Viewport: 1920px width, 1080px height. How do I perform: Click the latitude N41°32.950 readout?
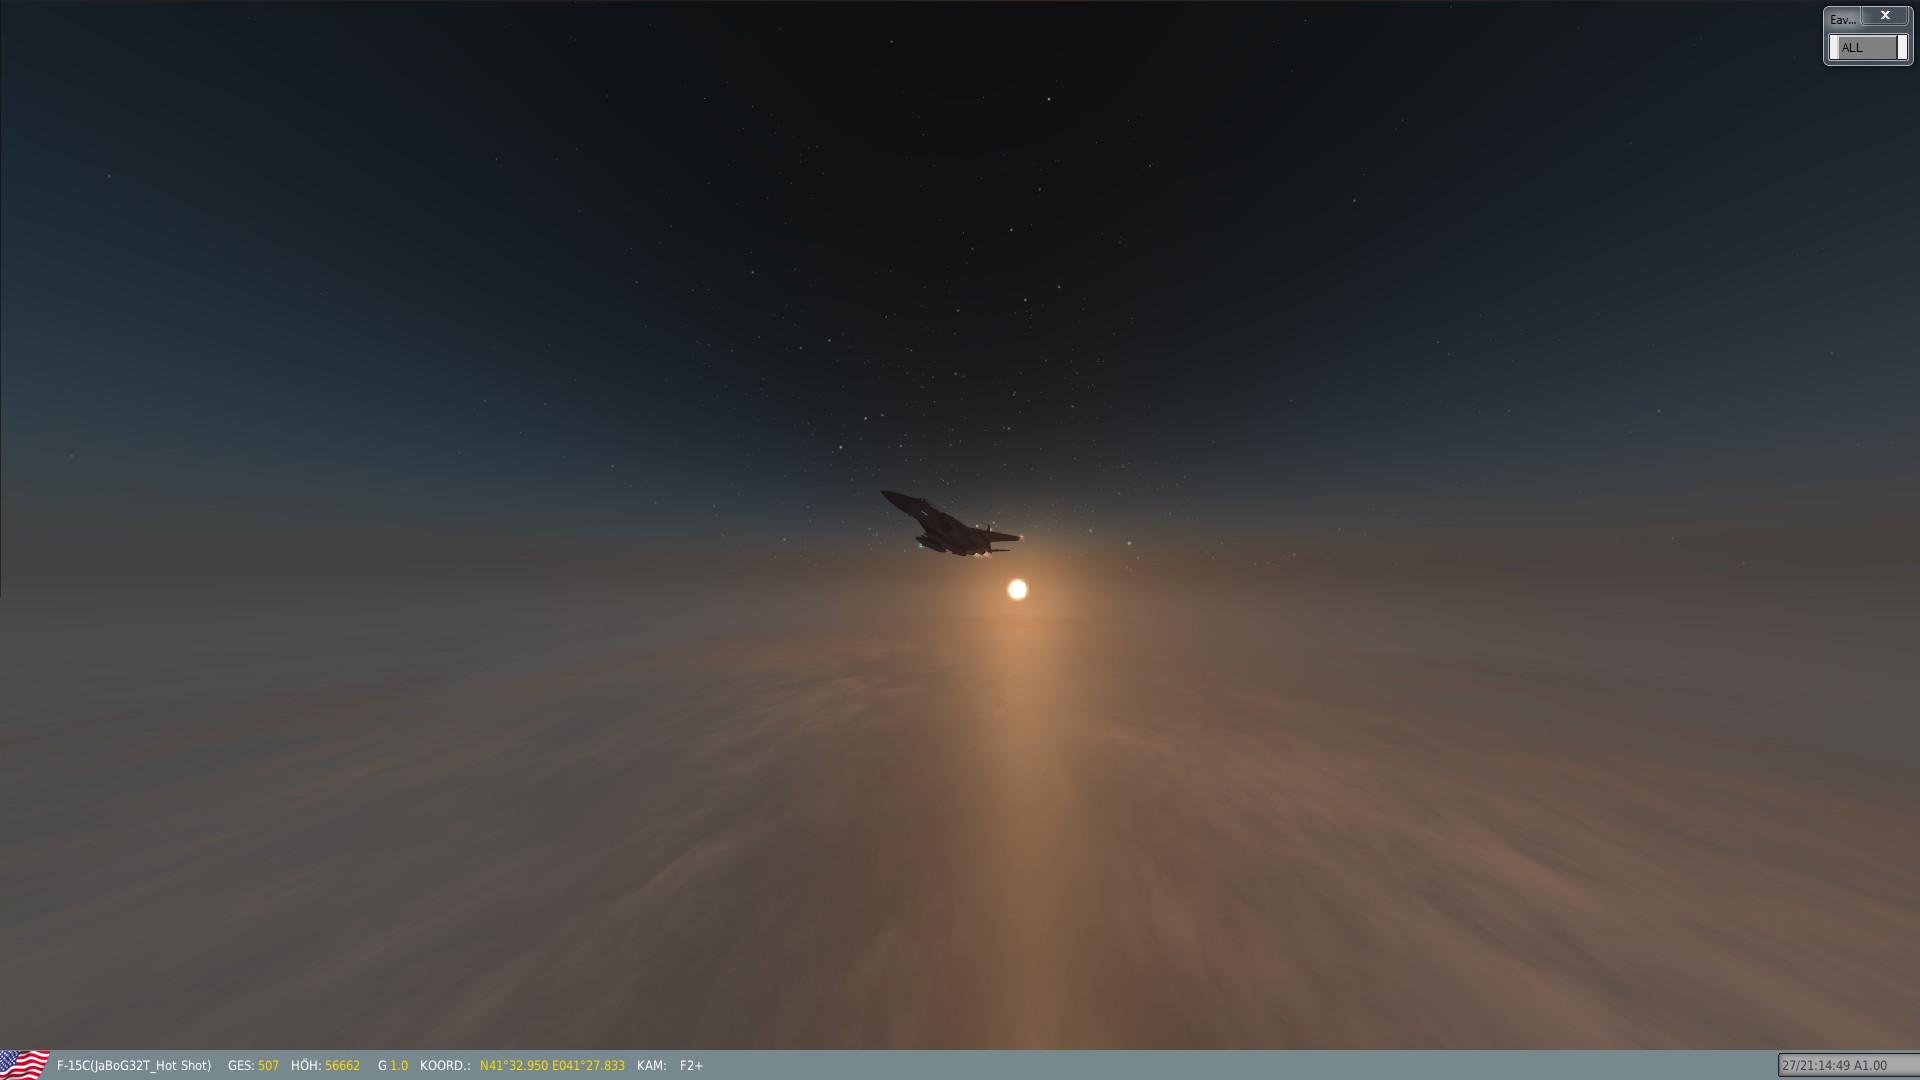tap(514, 1066)
